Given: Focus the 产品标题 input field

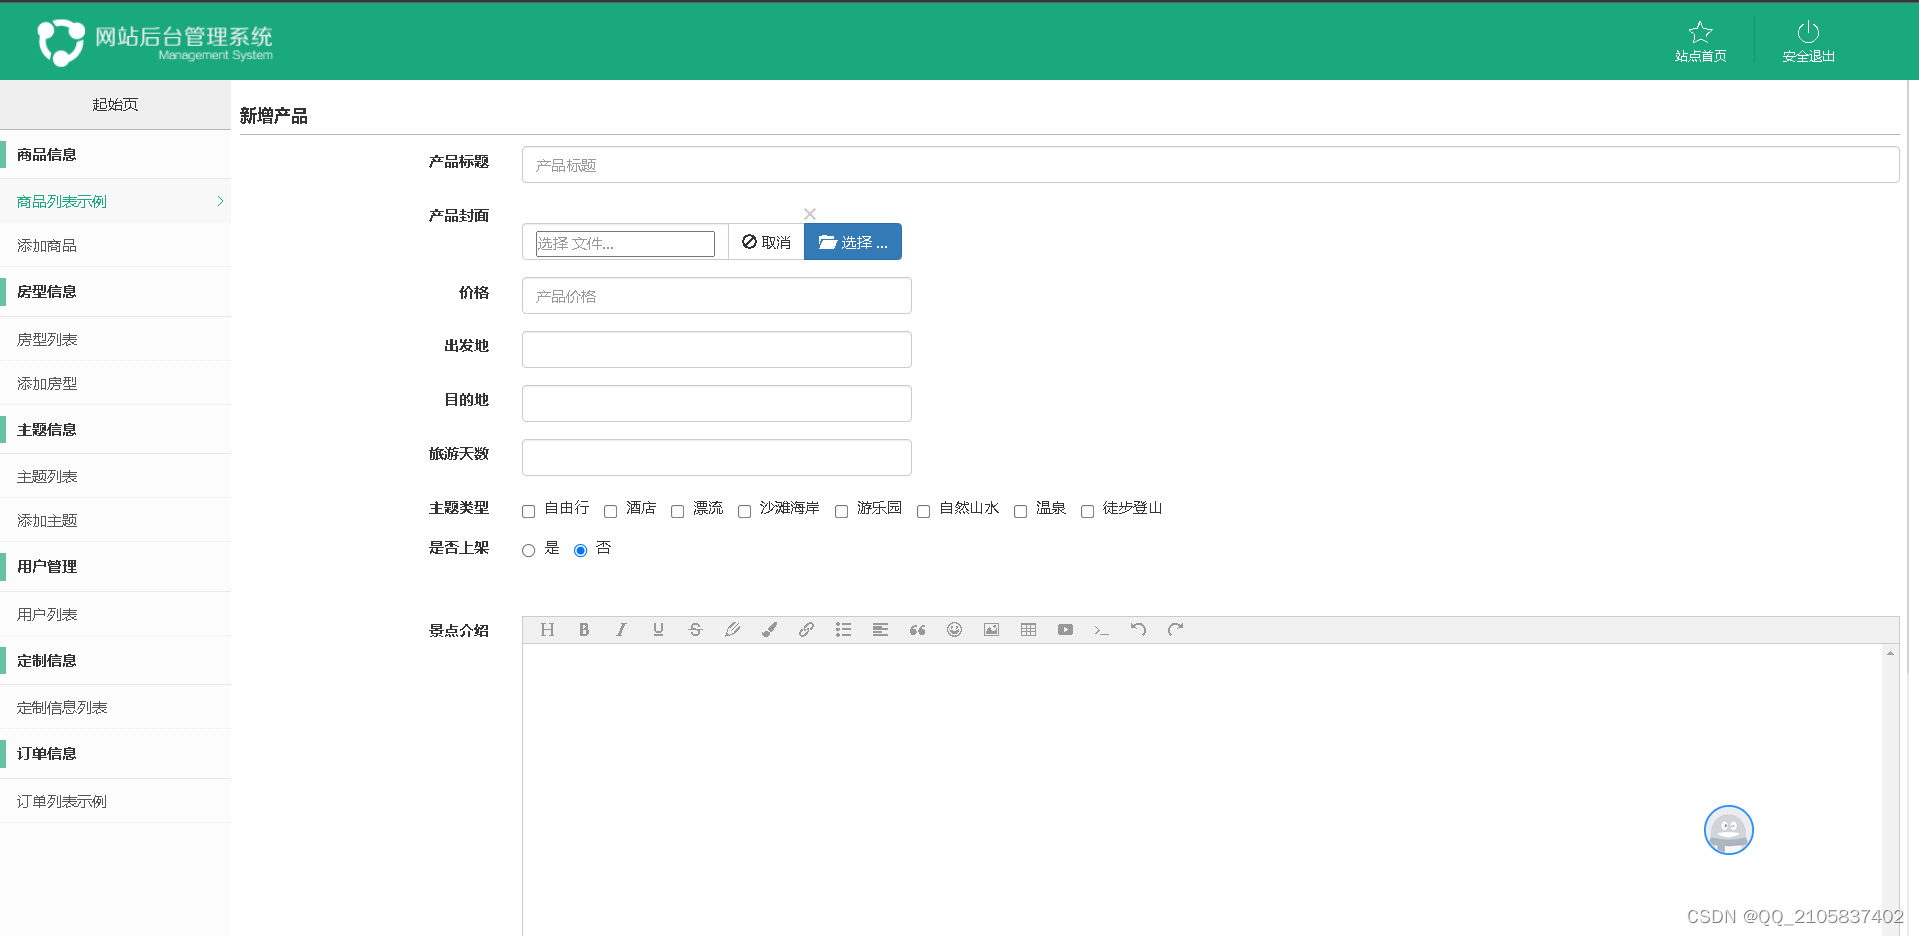Looking at the screenshot, I should (x=1210, y=165).
